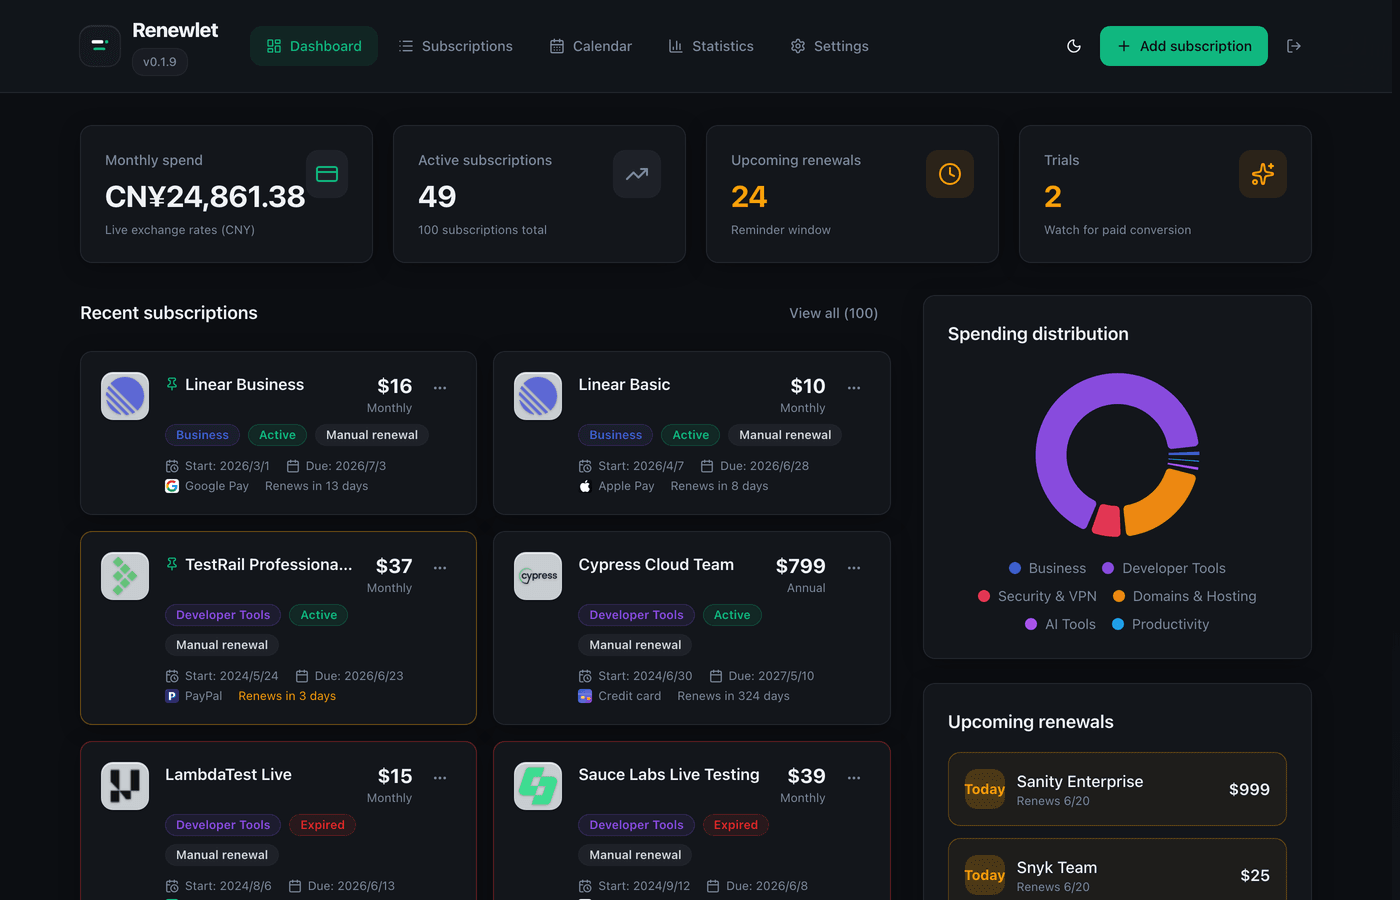Image resolution: width=1400 pixels, height=900 pixels.
Task: Click the Business tag on Linear Business
Action: 202,435
